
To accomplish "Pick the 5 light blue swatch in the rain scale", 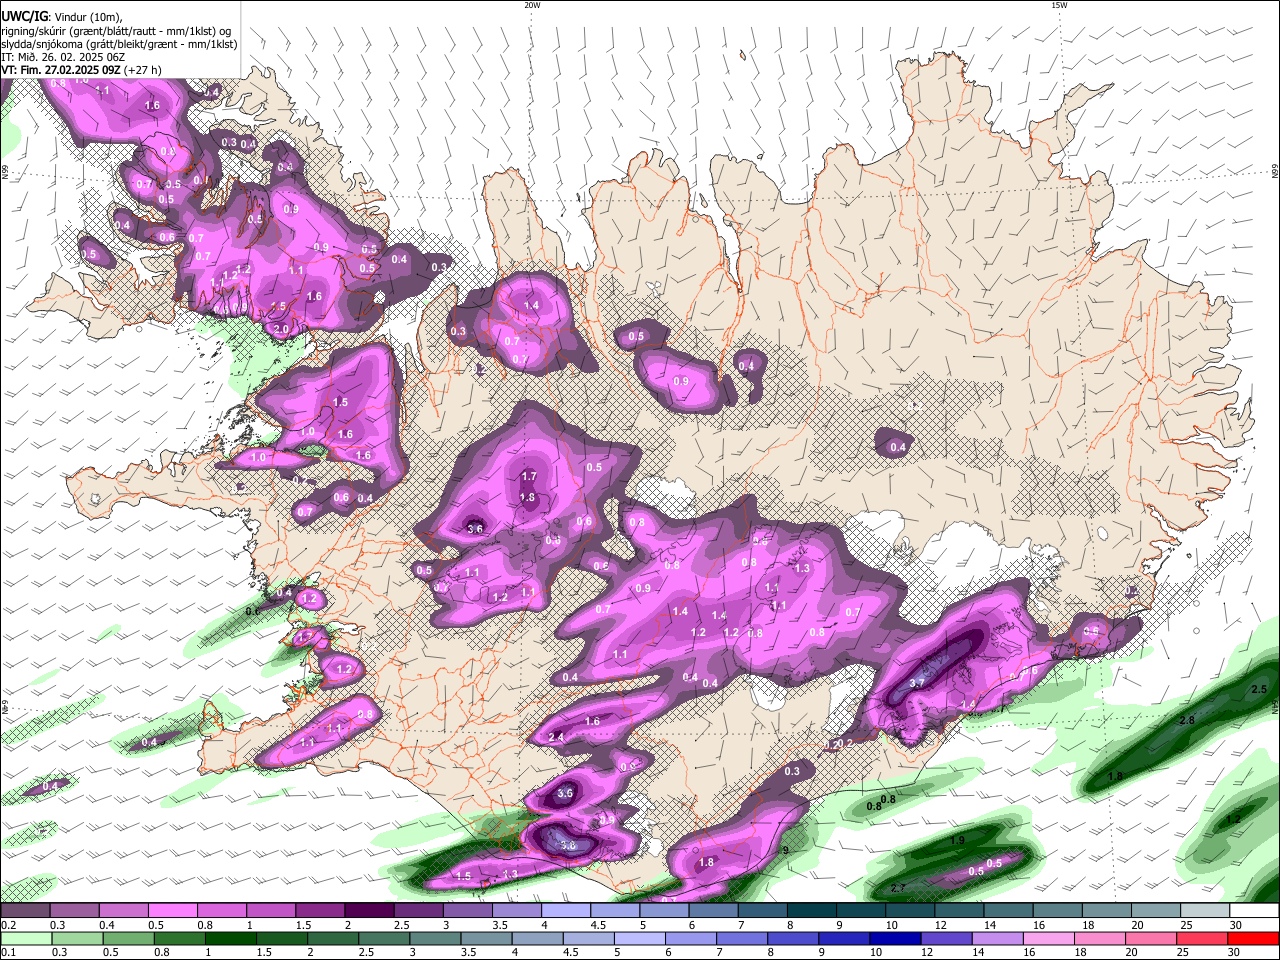I will coord(639,939).
